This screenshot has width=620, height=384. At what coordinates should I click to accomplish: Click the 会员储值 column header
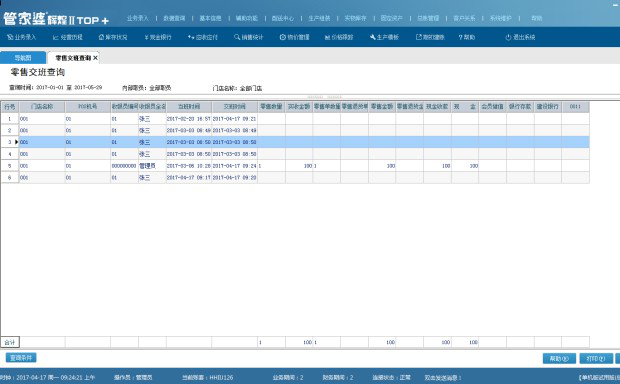(492, 107)
